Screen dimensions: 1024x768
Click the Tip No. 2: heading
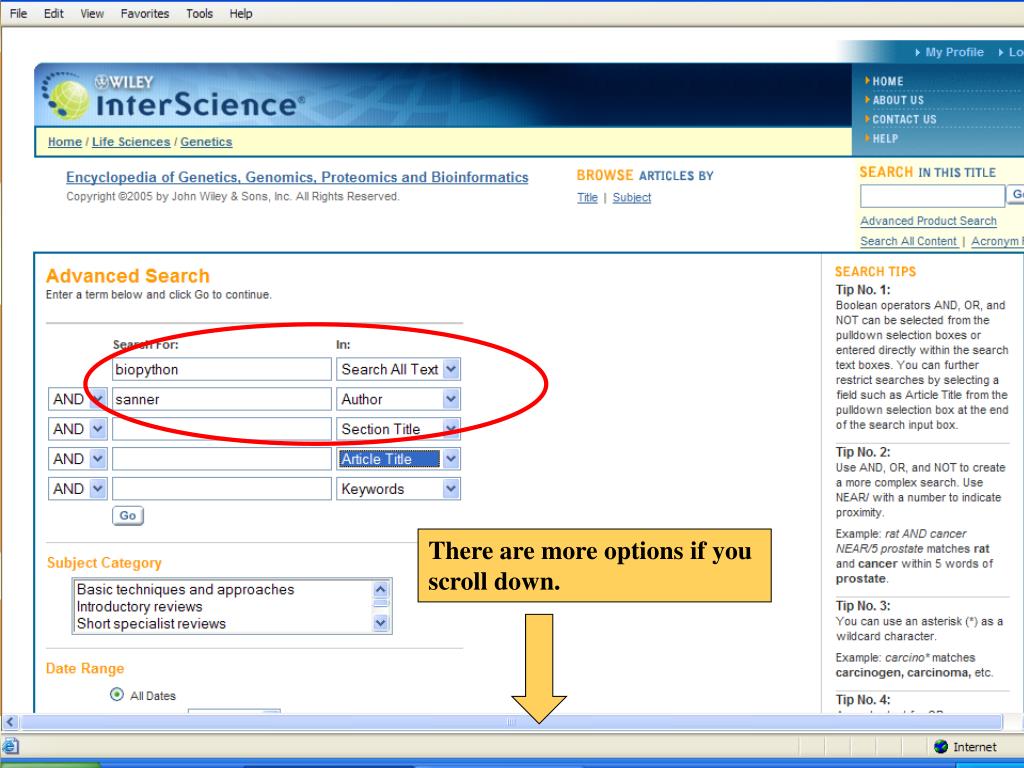[863, 452]
